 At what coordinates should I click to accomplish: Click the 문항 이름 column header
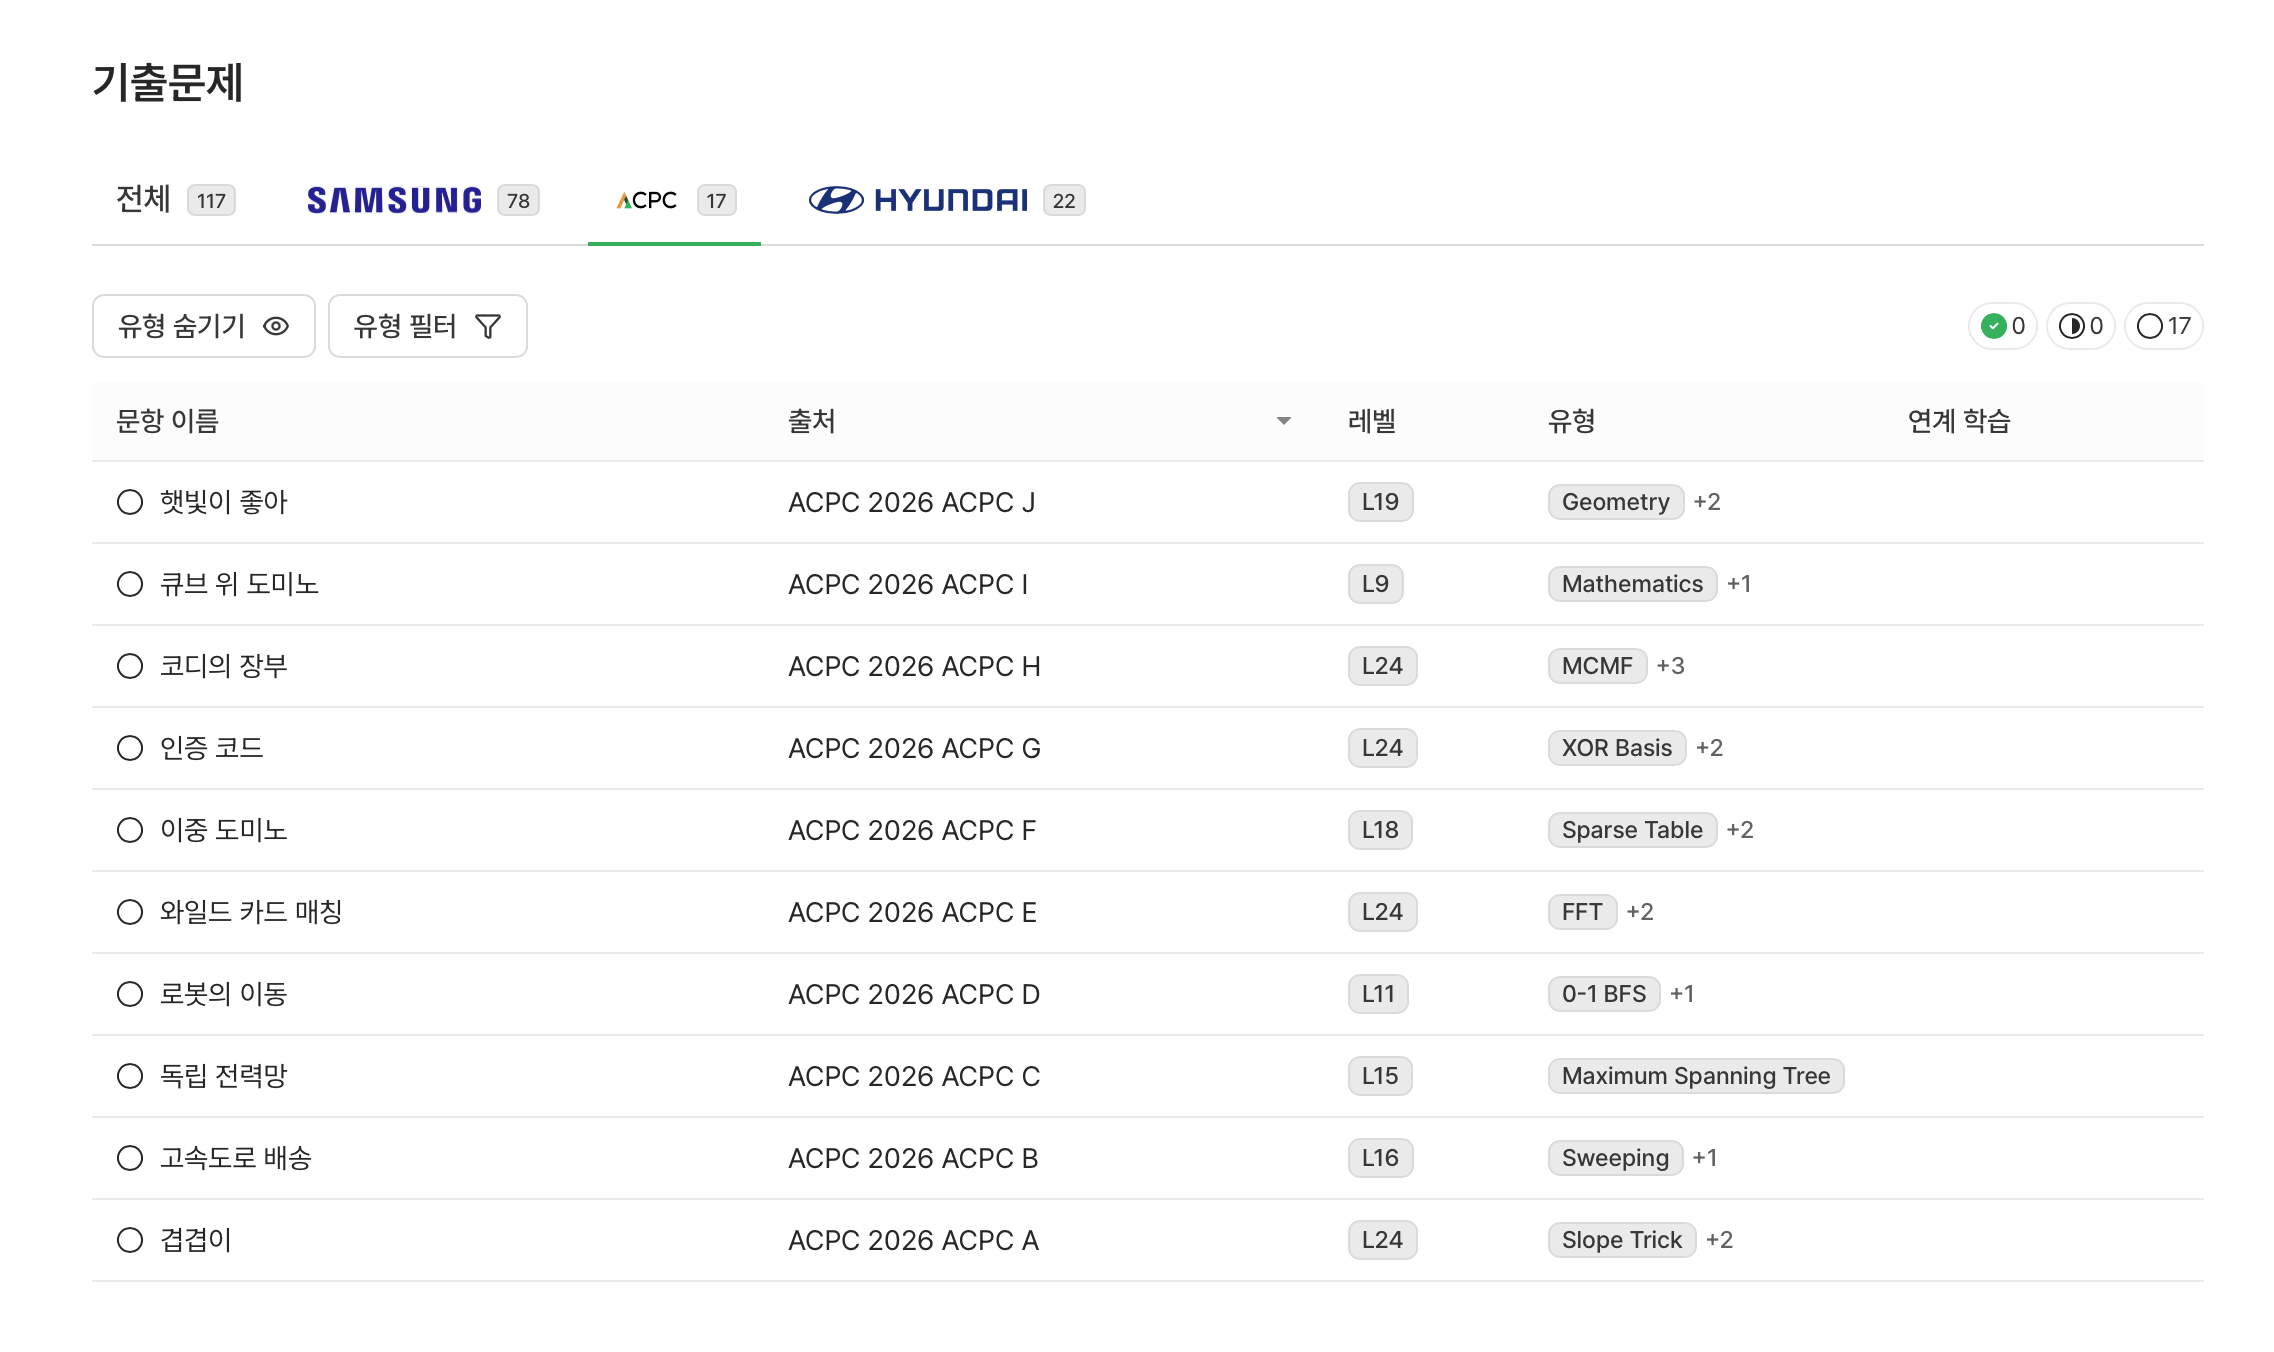(x=167, y=421)
